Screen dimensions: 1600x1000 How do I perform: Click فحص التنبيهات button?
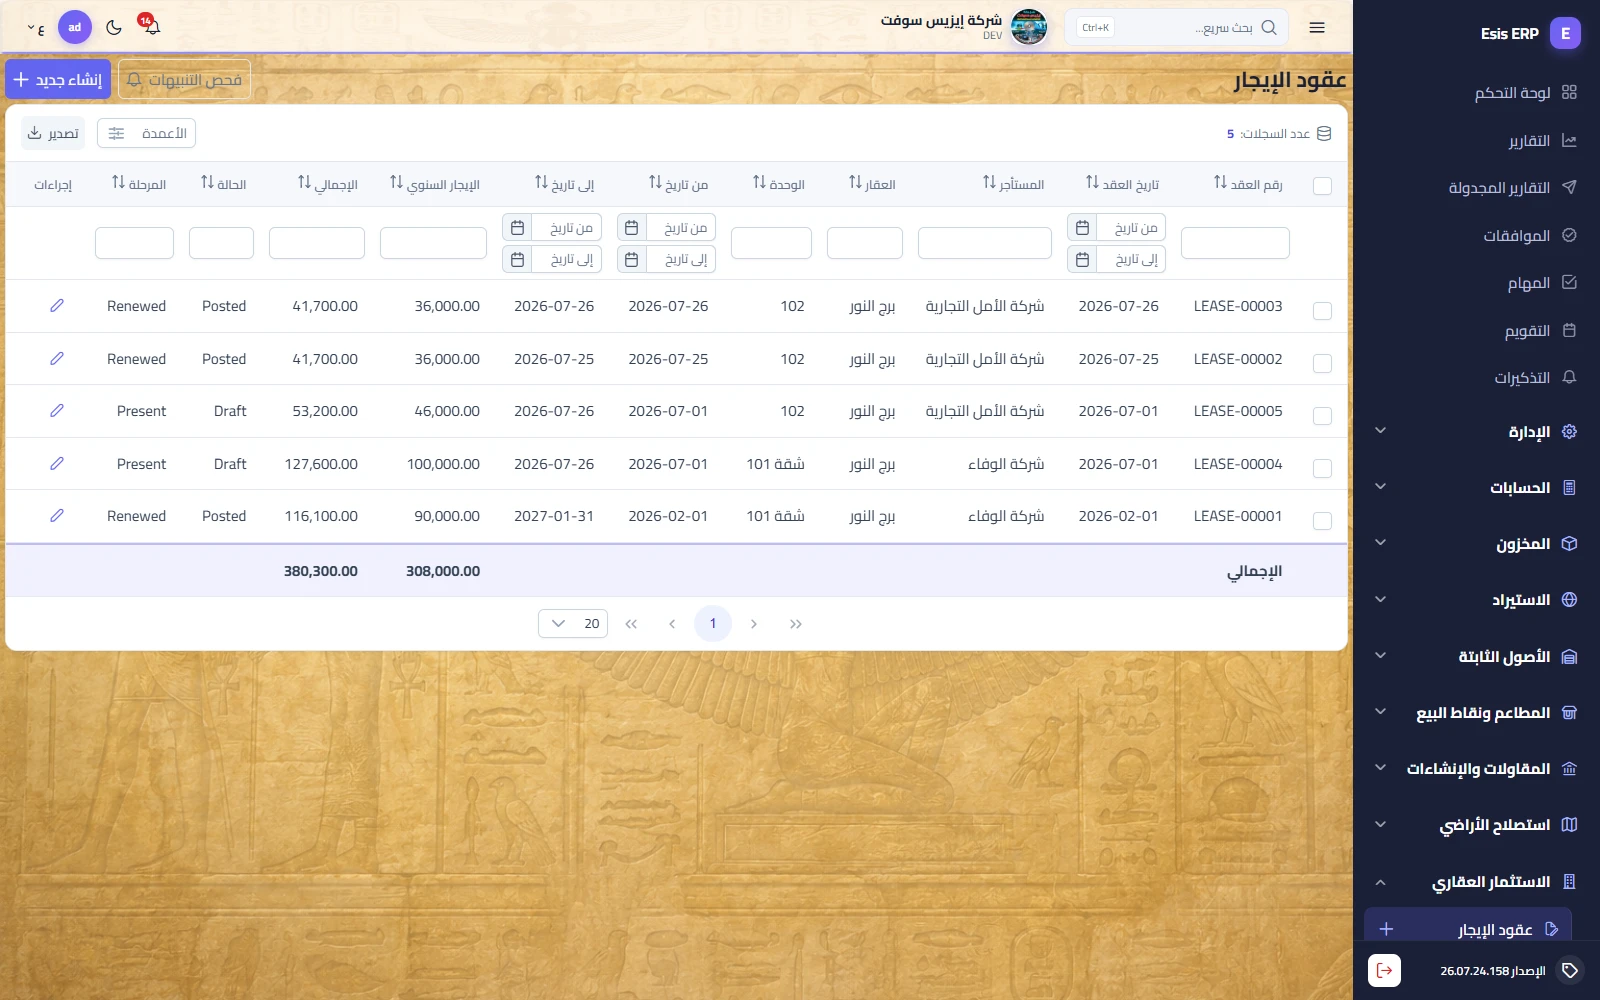click(x=184, y=79)
